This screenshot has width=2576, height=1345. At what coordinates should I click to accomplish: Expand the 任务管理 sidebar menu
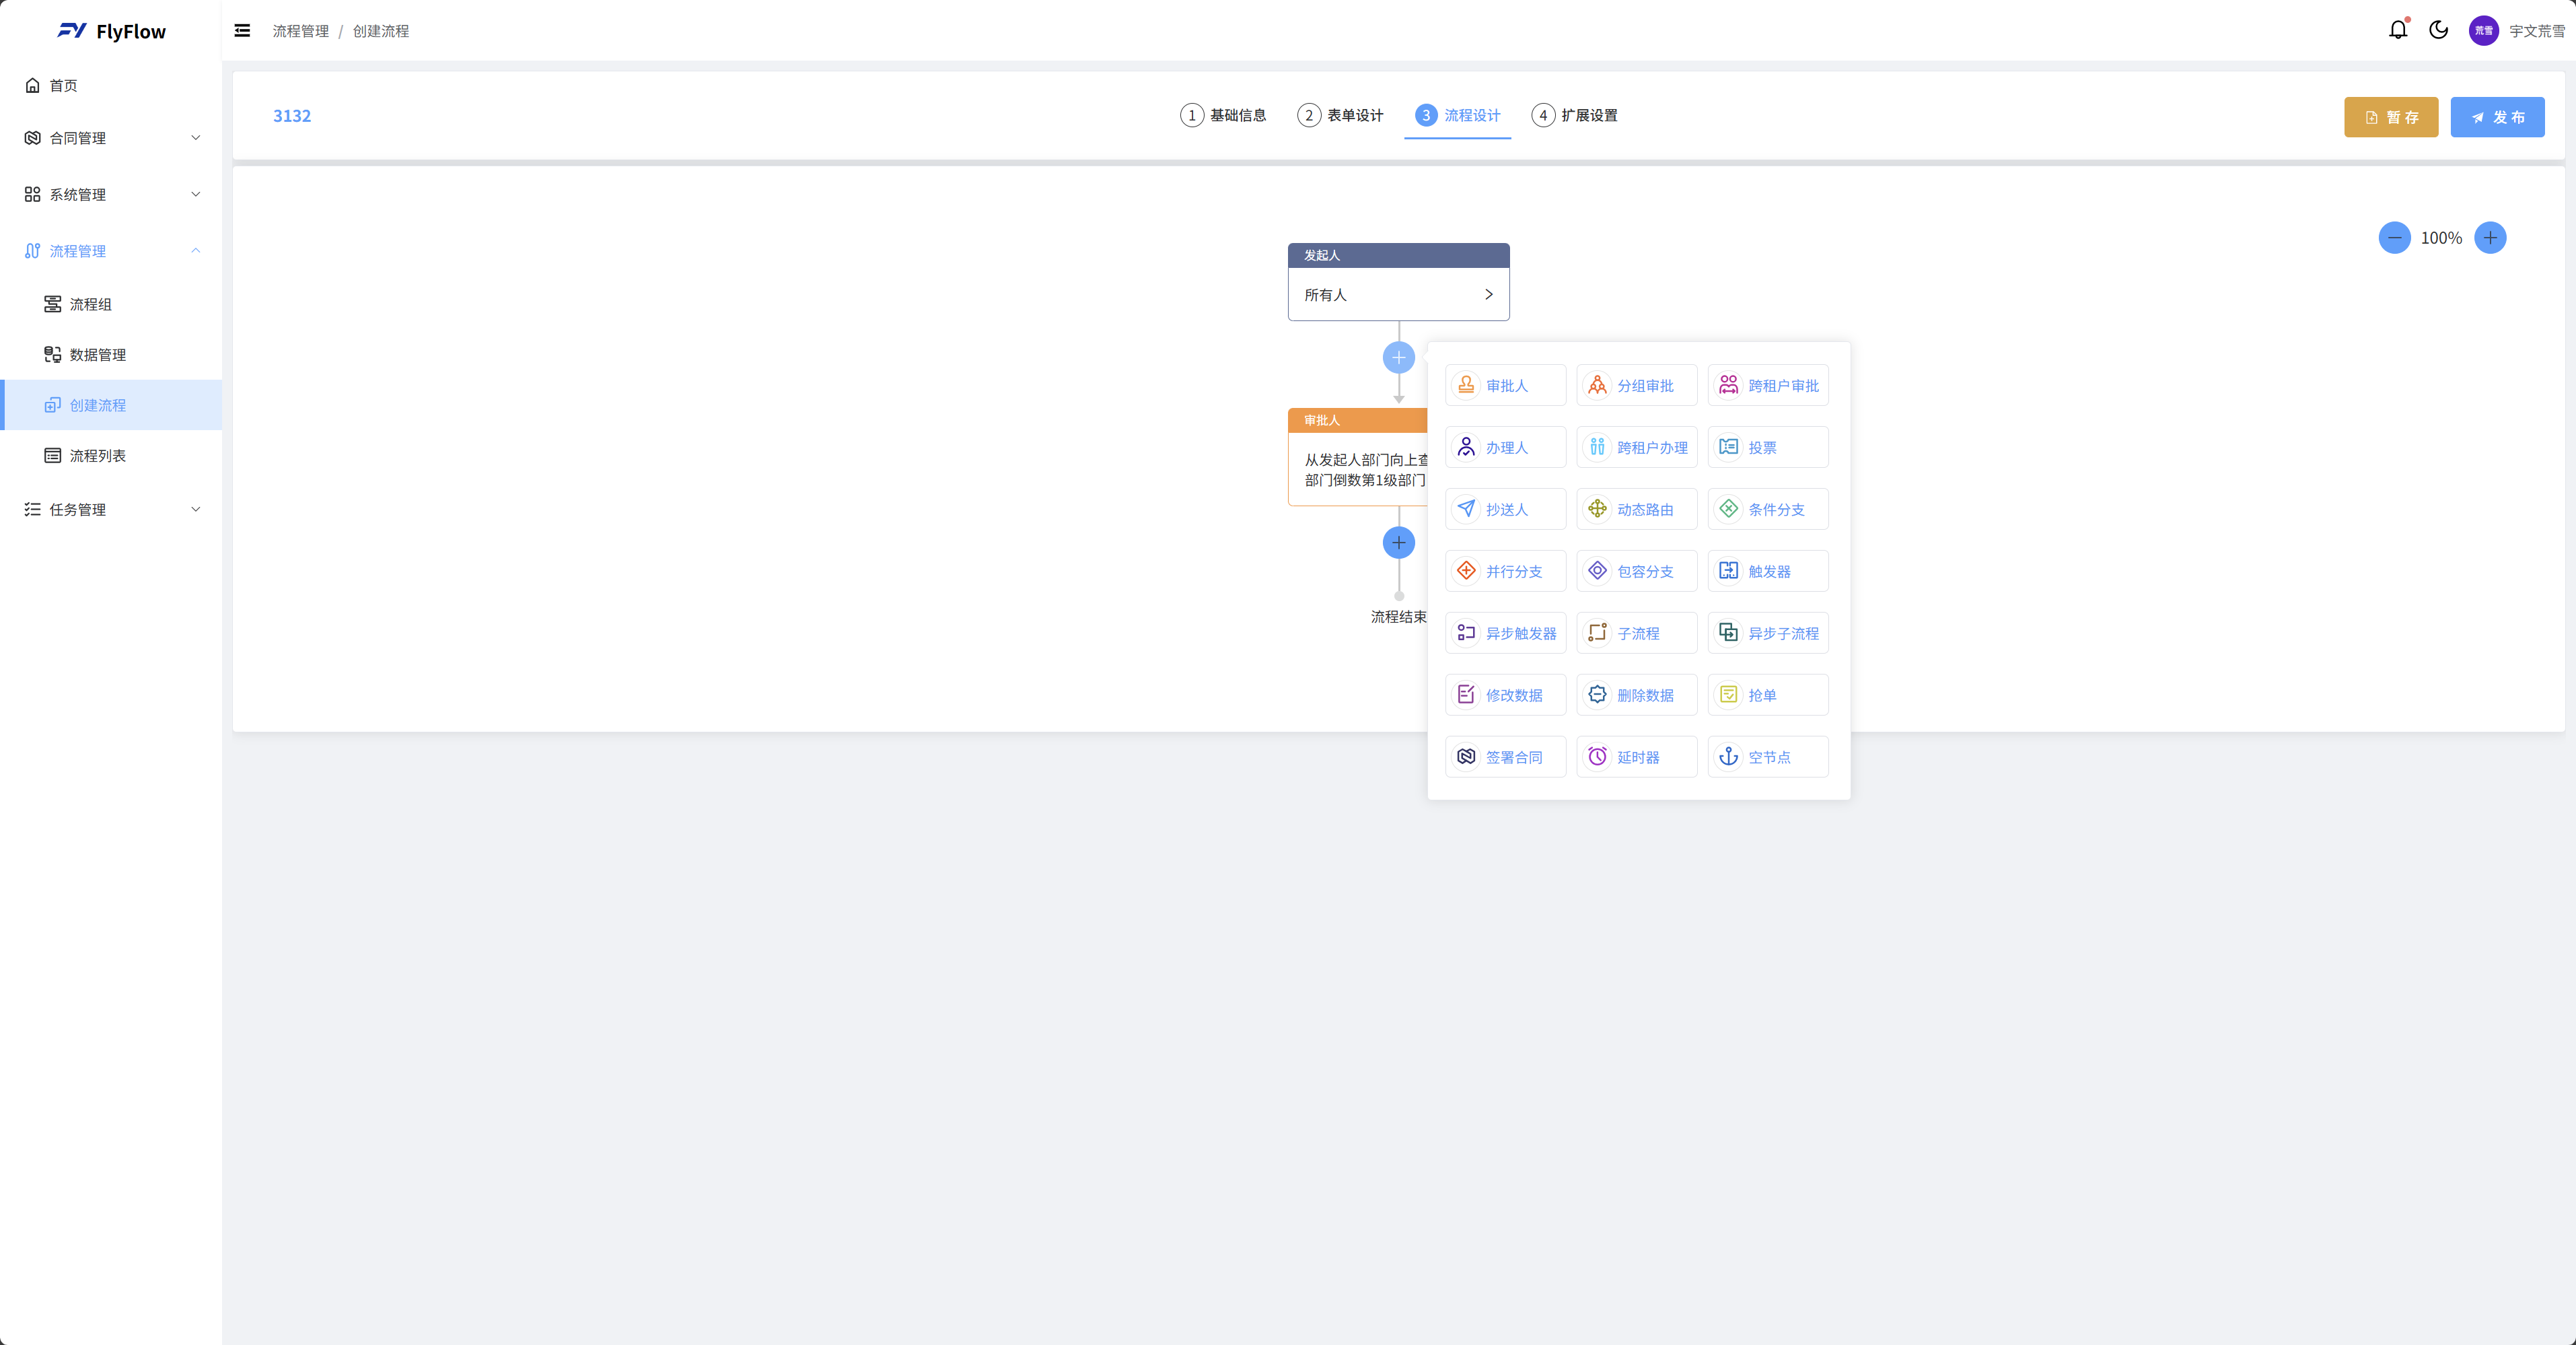coord(111,509)
